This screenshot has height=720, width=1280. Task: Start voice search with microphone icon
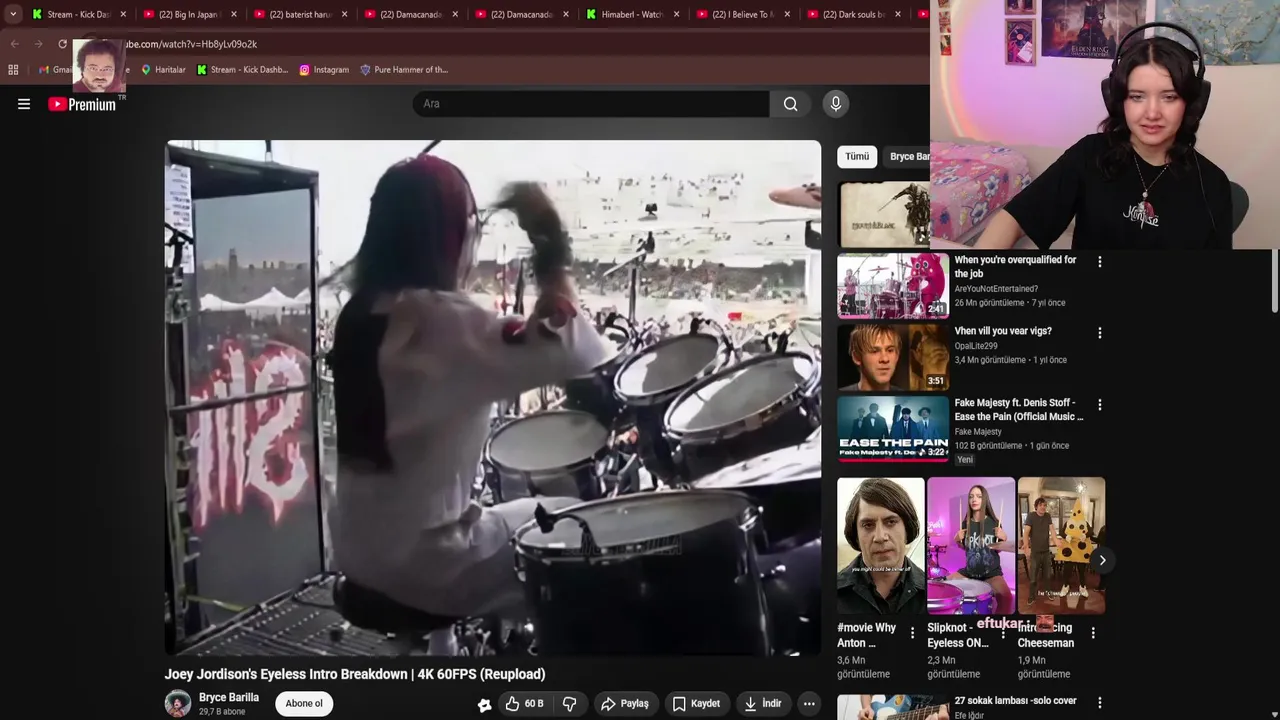click(836, 104)
